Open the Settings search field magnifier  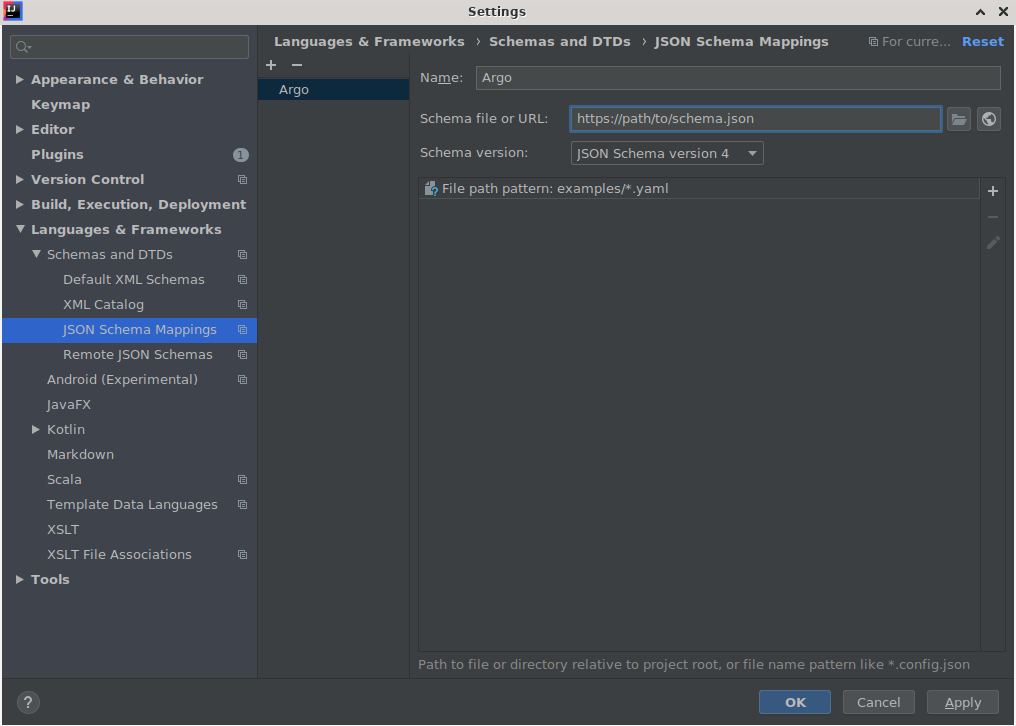(x=22, y=46)
